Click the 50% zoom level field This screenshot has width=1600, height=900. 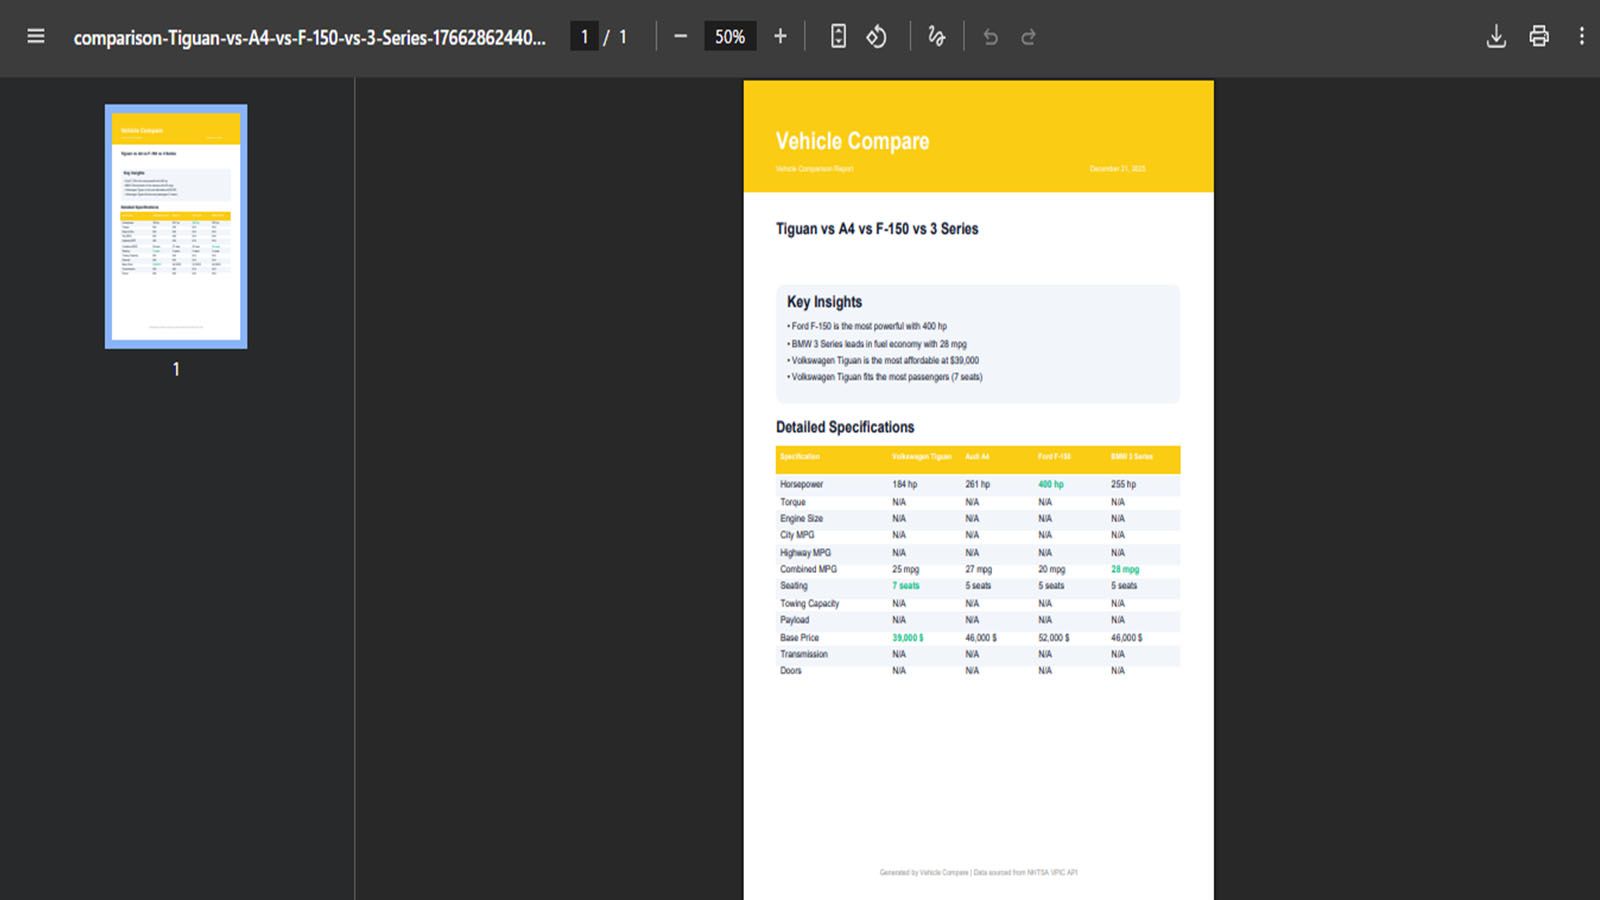click(730, 37)
